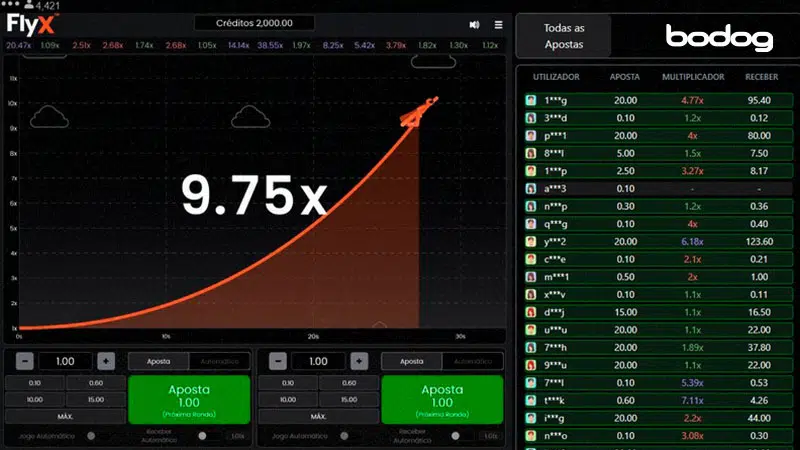
Task: Open the hamburger menu
Action: coord(499,24)
